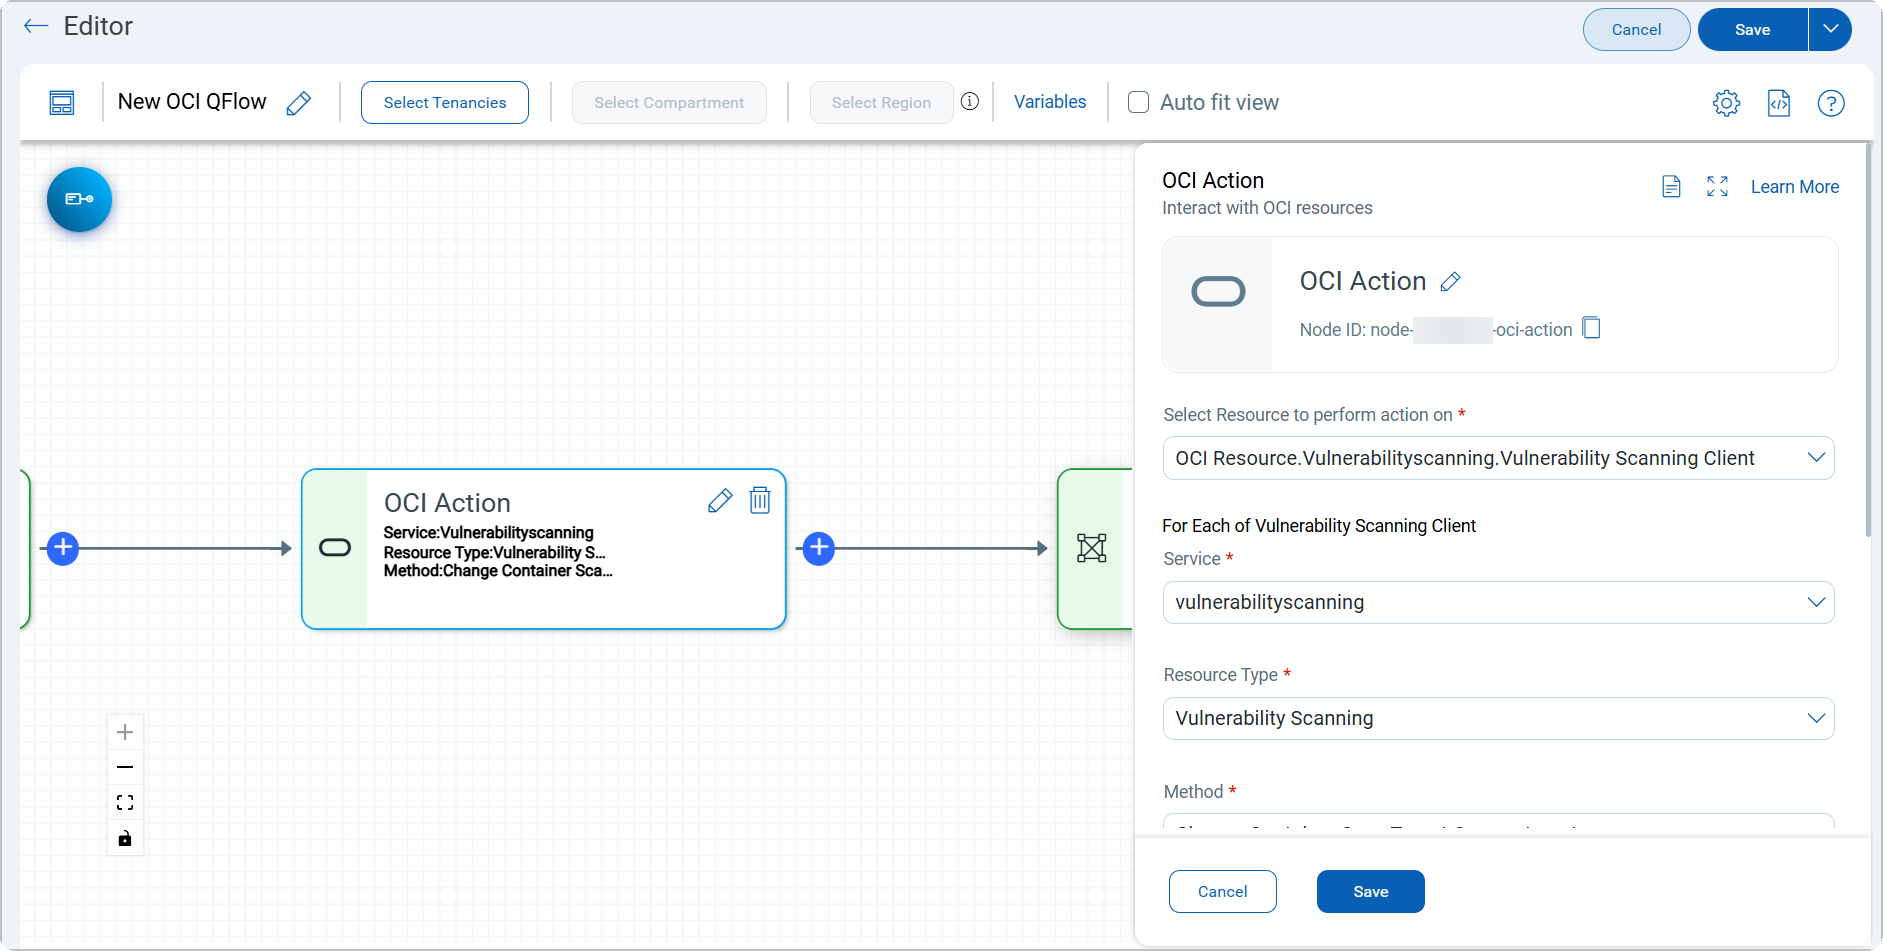
Task: Open the code view file icon
Action: point(1778,103)
